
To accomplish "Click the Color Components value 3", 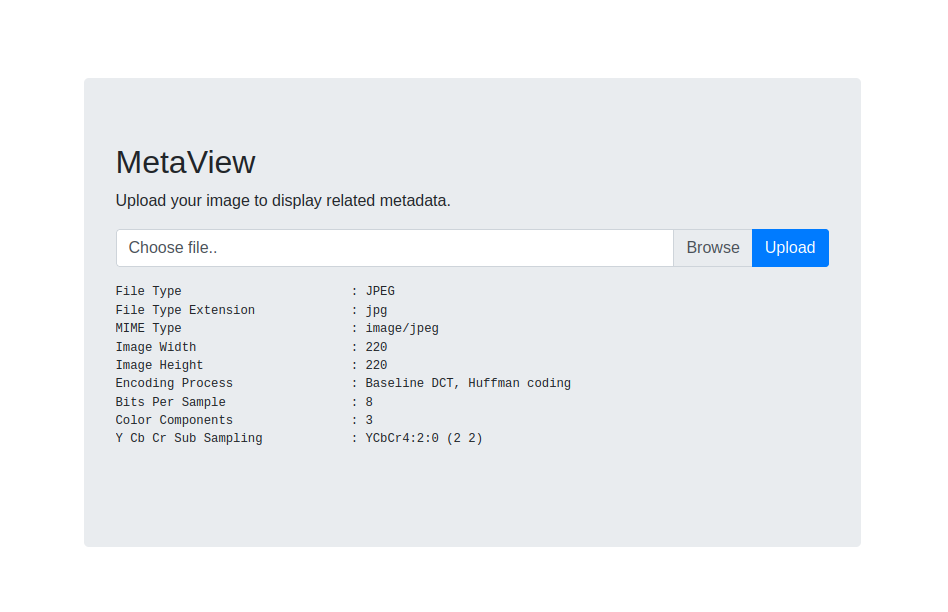I will [368, 420].
